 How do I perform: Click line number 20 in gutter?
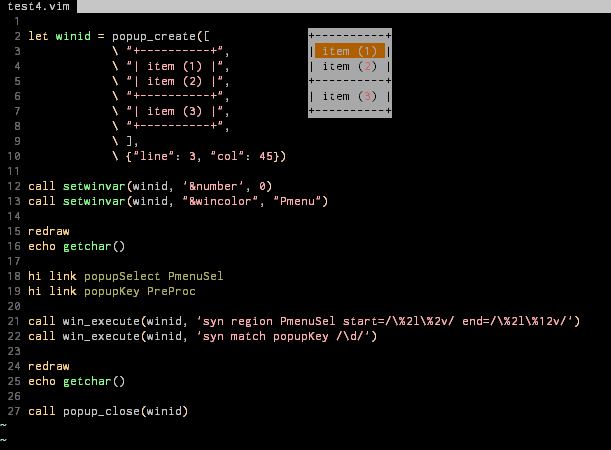13,306
